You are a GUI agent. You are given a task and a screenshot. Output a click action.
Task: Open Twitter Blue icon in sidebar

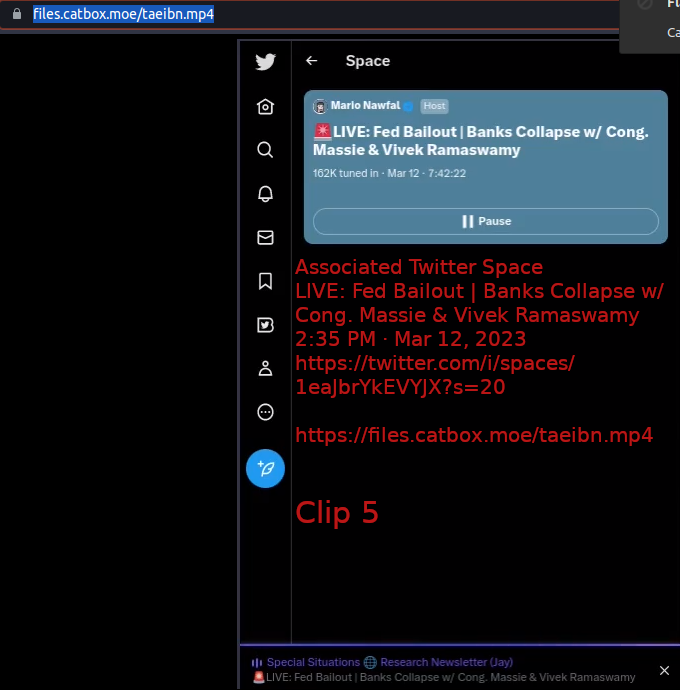pyautogui.click(x=265, y=325)
